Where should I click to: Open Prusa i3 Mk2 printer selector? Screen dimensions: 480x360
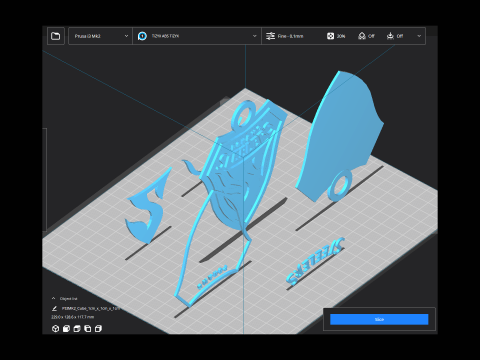click(x=100, y=36)
